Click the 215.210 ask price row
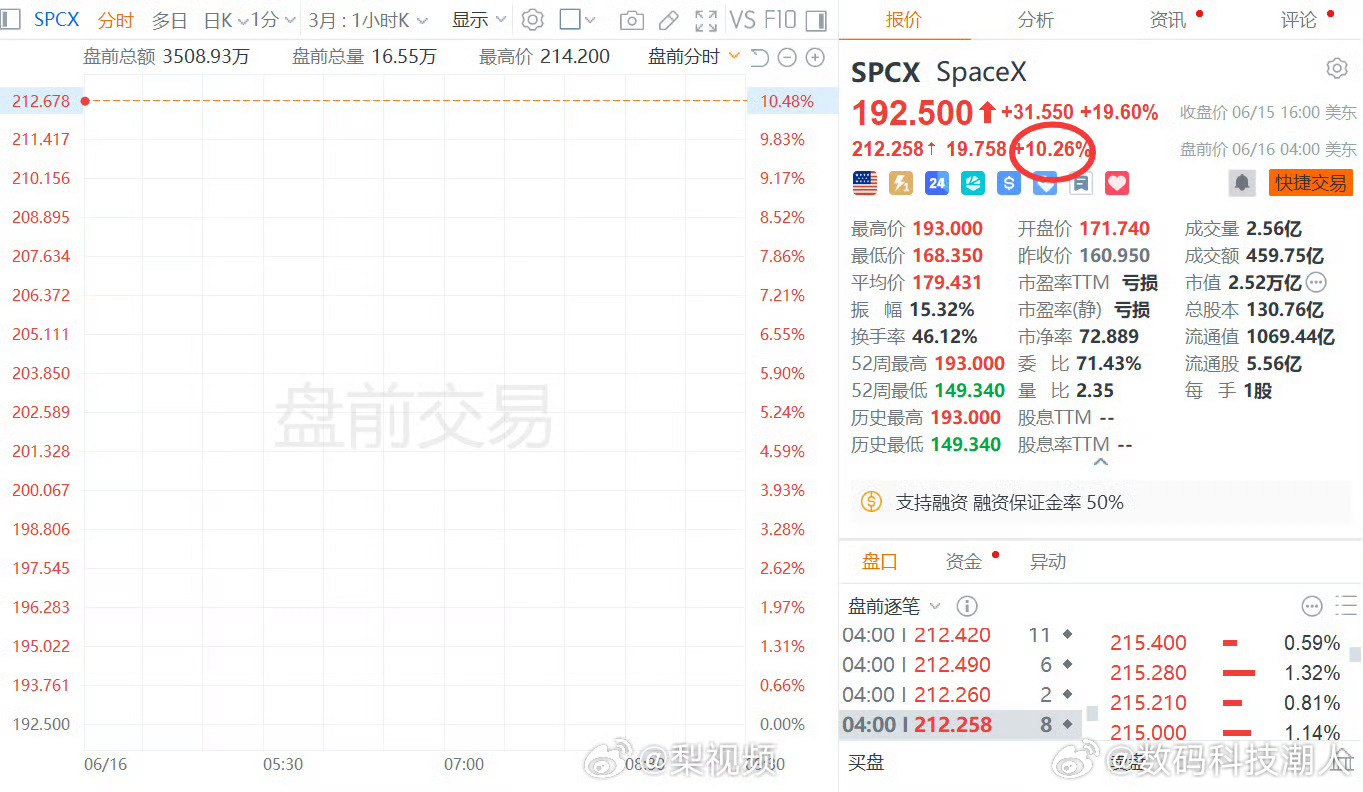 point(1225,703)
